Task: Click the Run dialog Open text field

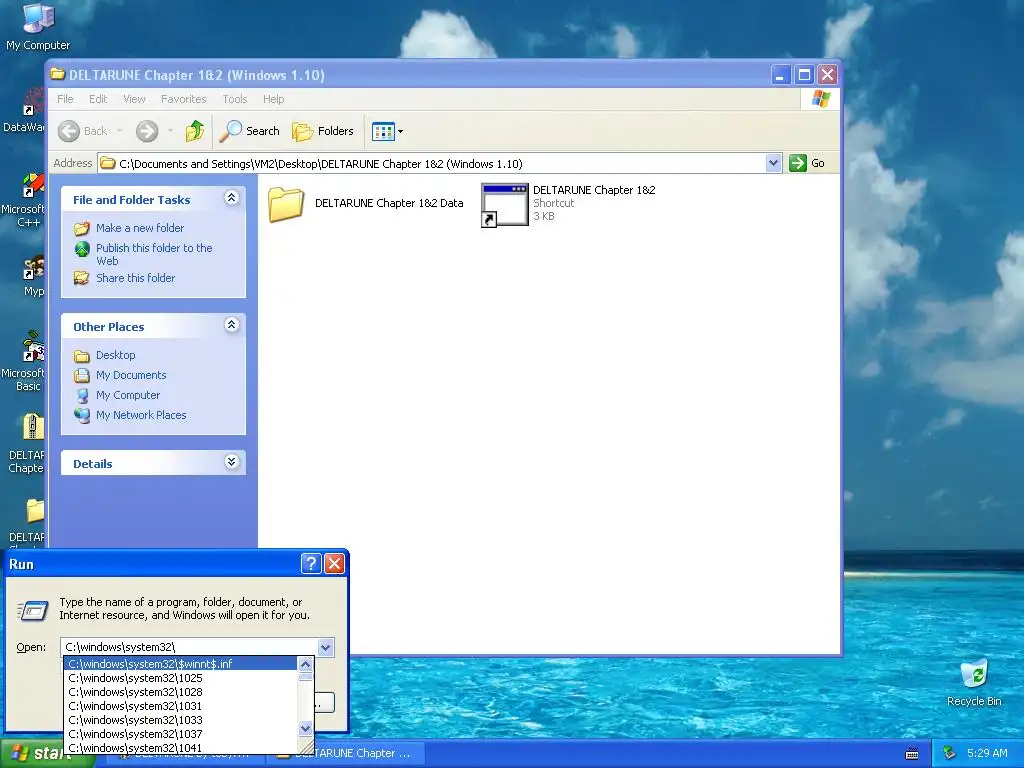Action: tap(189, 647)
